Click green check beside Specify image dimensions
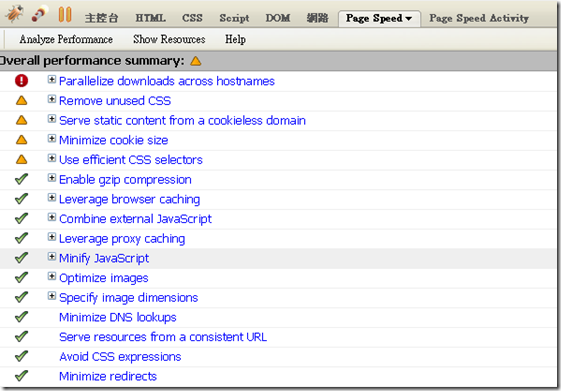Image resolution: width=561 pixels, height=391 pixels. 21,297
